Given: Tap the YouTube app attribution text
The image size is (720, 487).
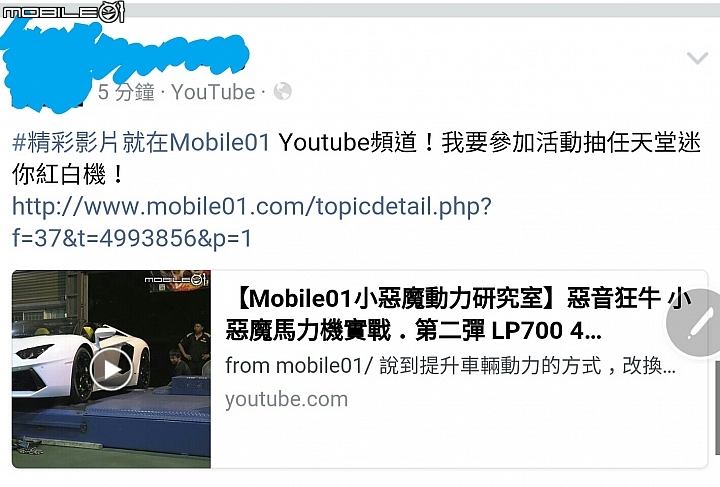Looking at the screenshot, I should tap(214, 92).
